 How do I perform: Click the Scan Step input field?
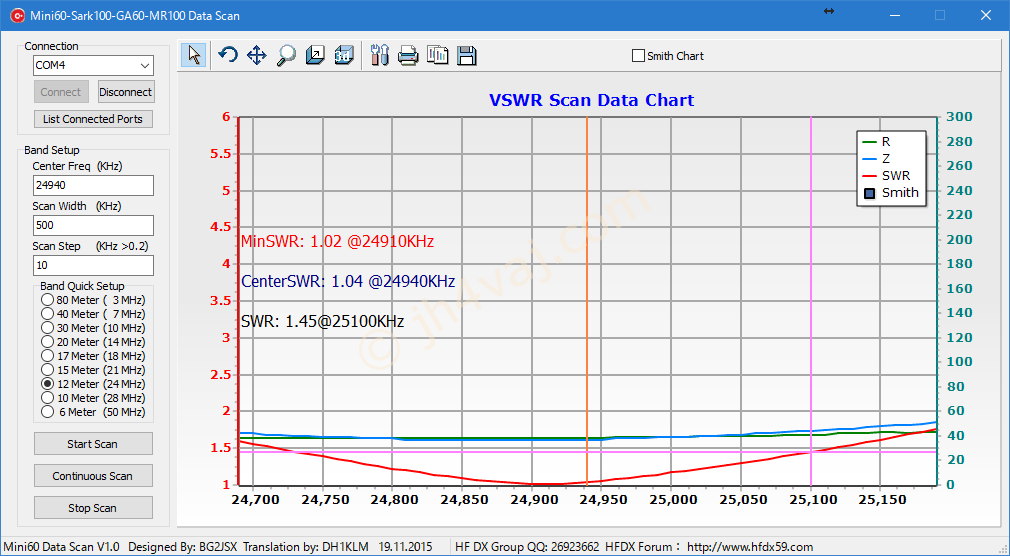pyautogui.click(x=93, y=265)
